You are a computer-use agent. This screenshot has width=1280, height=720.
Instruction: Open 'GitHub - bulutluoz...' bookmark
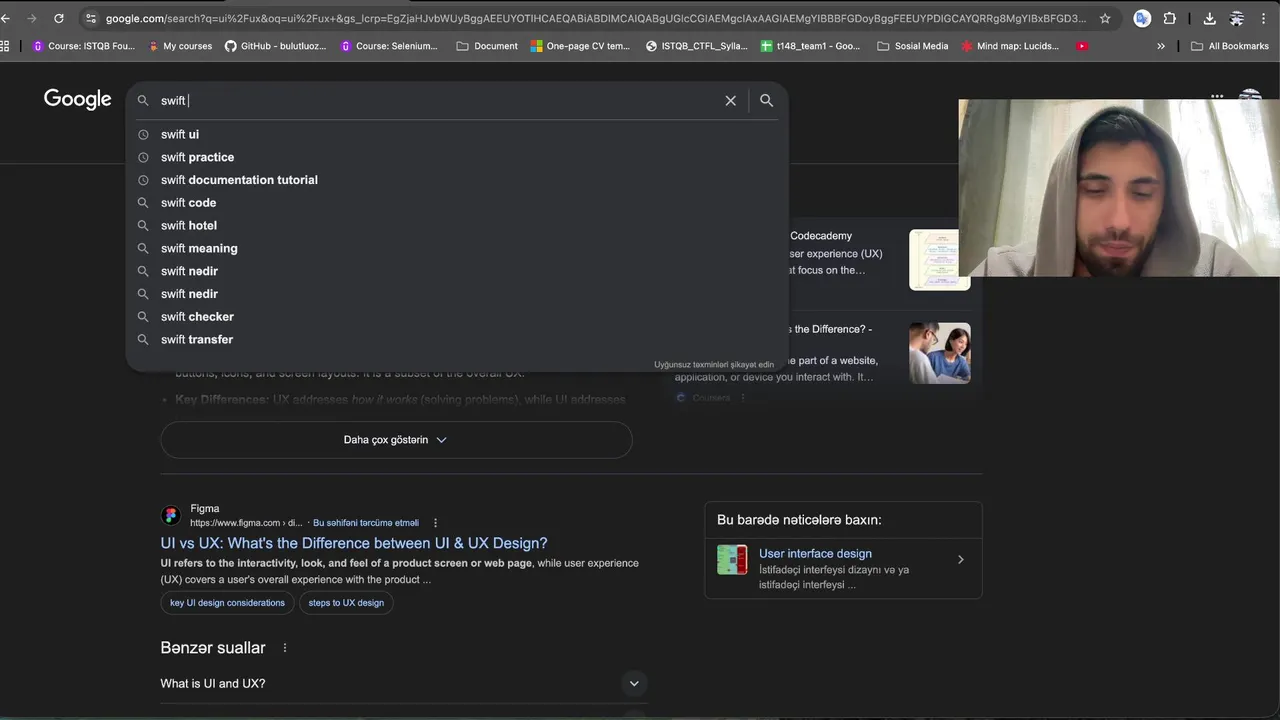tap(275, 46)
